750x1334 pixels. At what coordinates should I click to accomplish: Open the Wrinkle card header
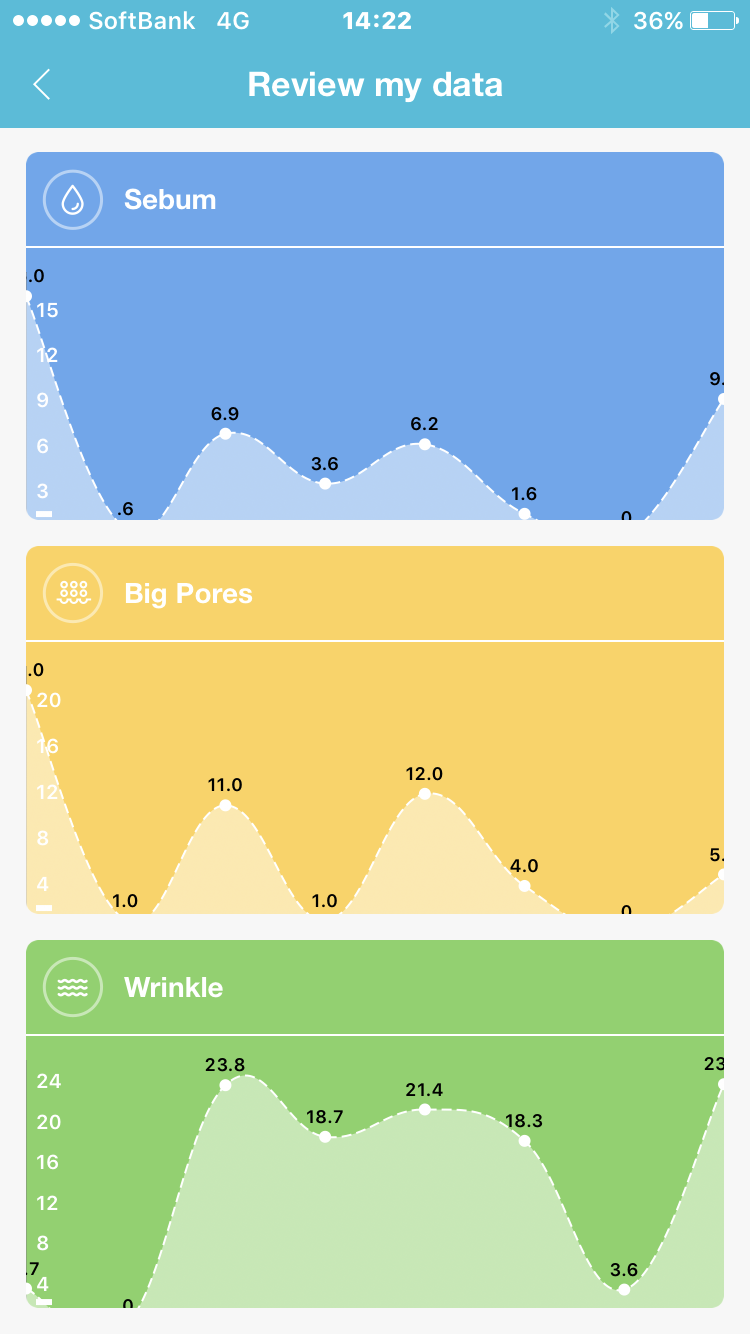click(375, 987)
